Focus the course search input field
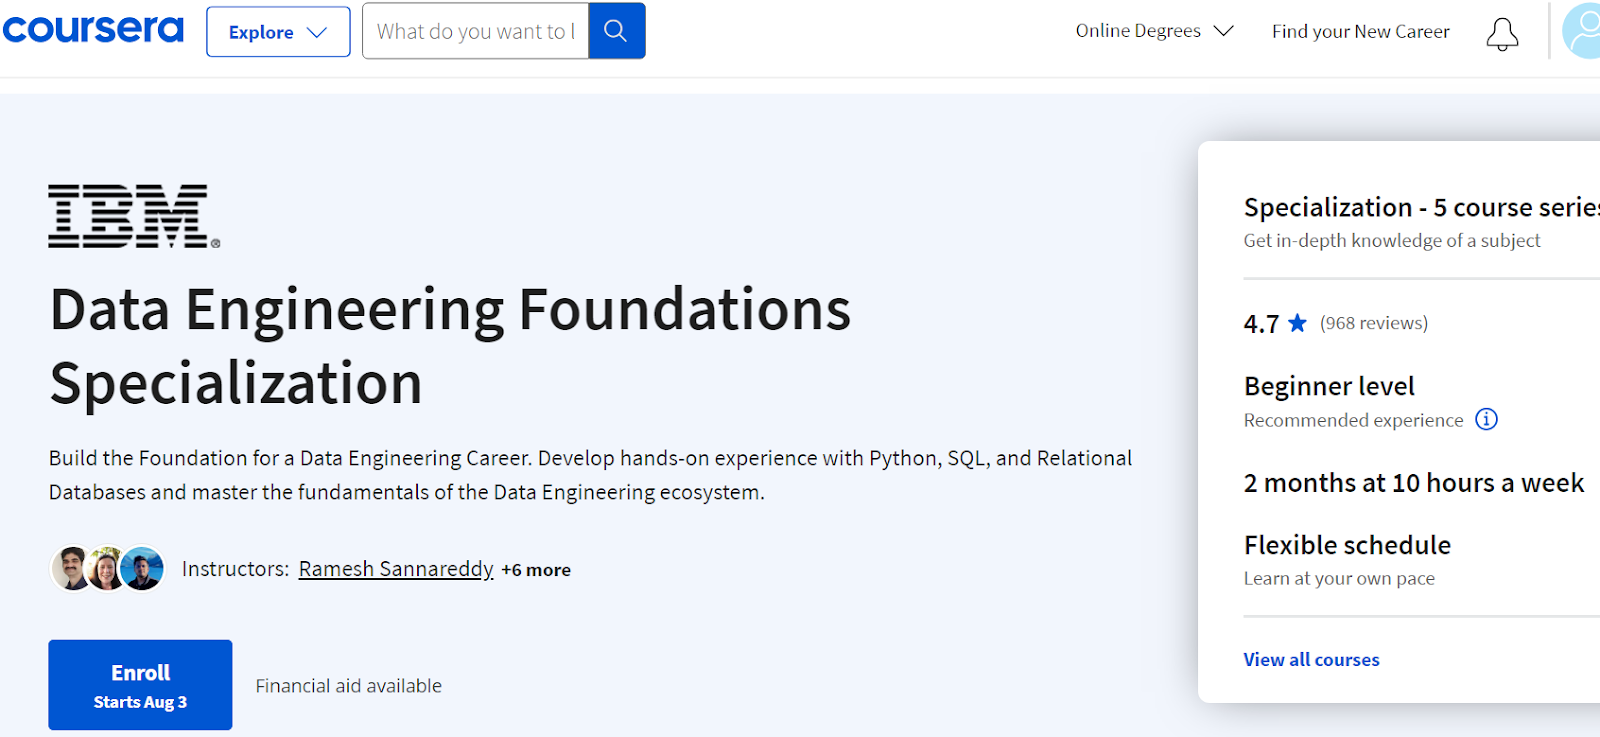Viewport: 1600px width, 737px height. 475,31
